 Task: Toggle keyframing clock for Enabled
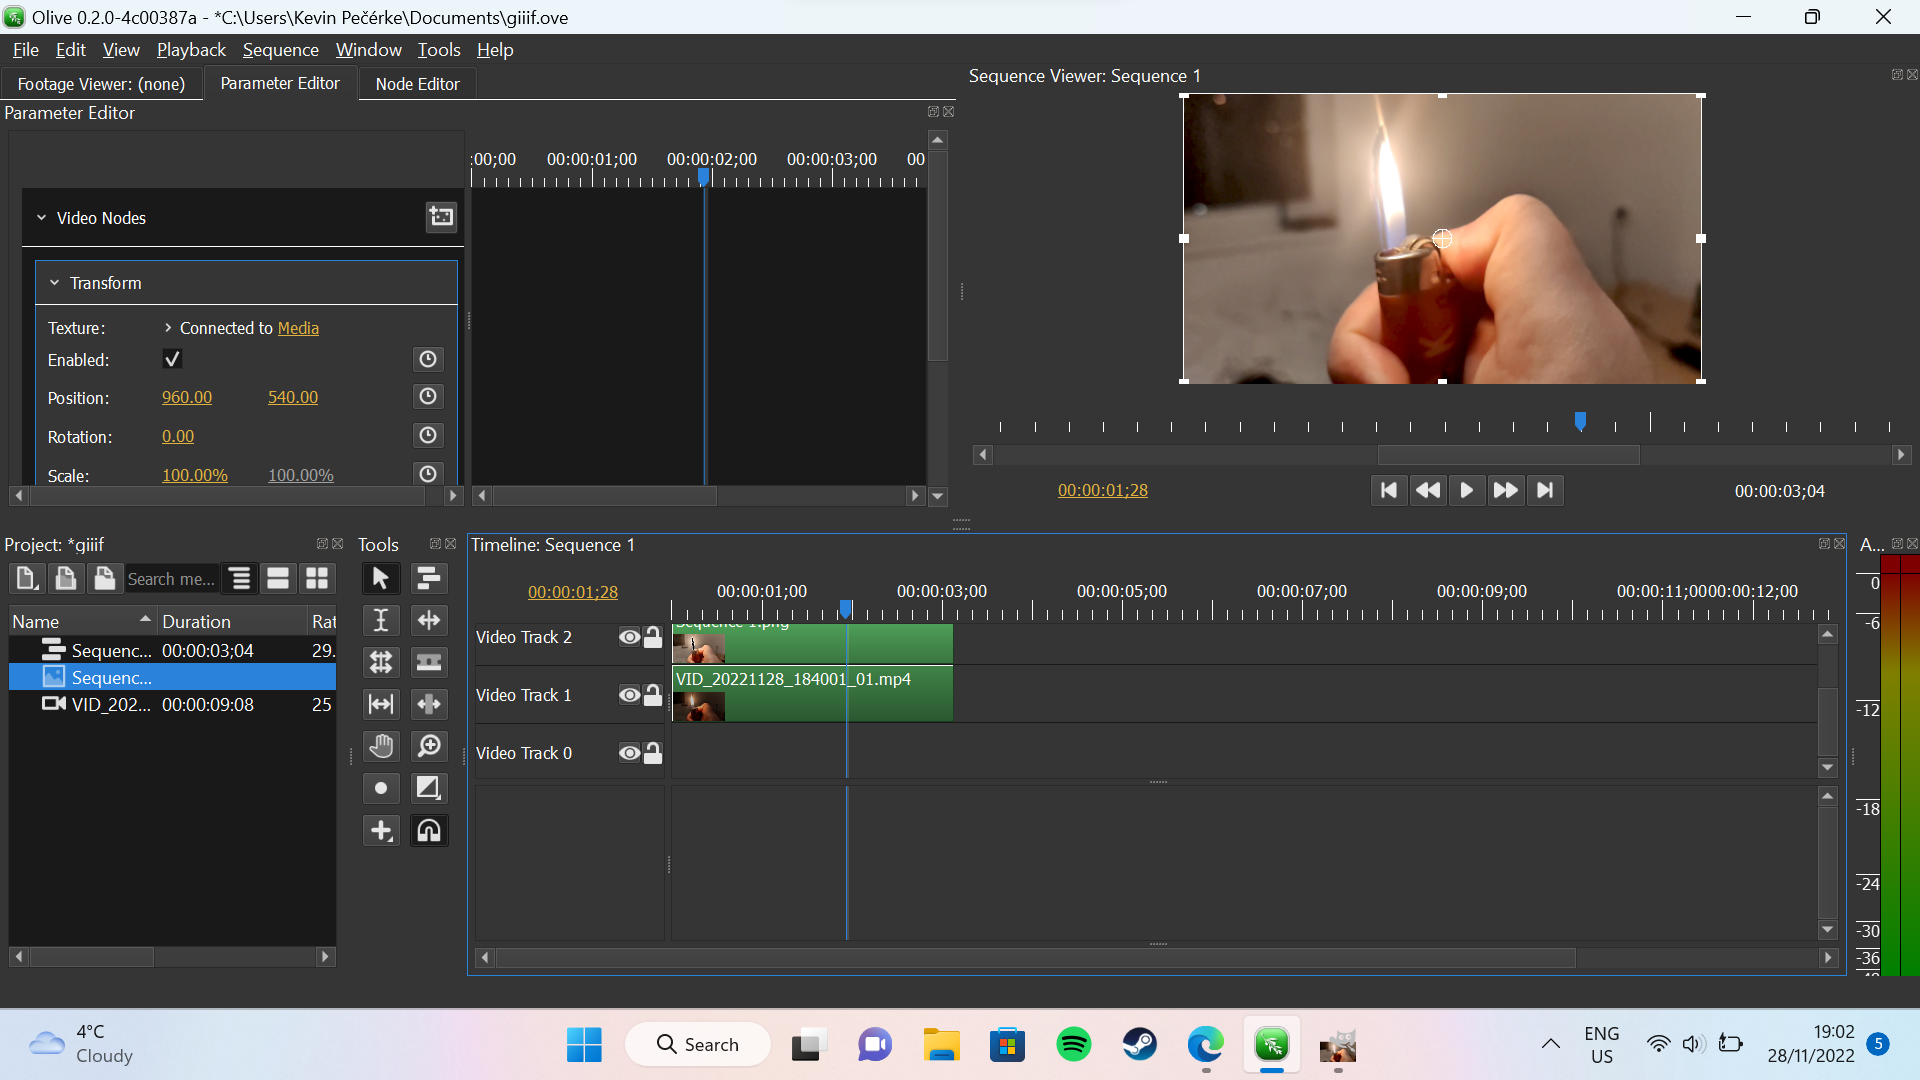pos(428,359)
